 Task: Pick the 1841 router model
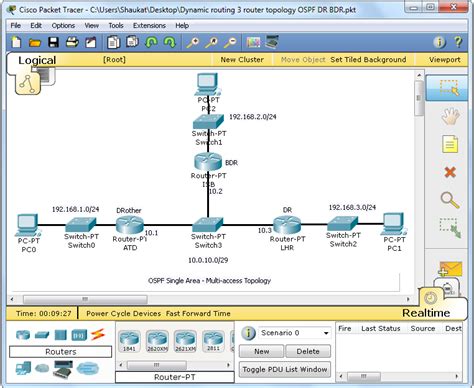[x=129, y=341]
